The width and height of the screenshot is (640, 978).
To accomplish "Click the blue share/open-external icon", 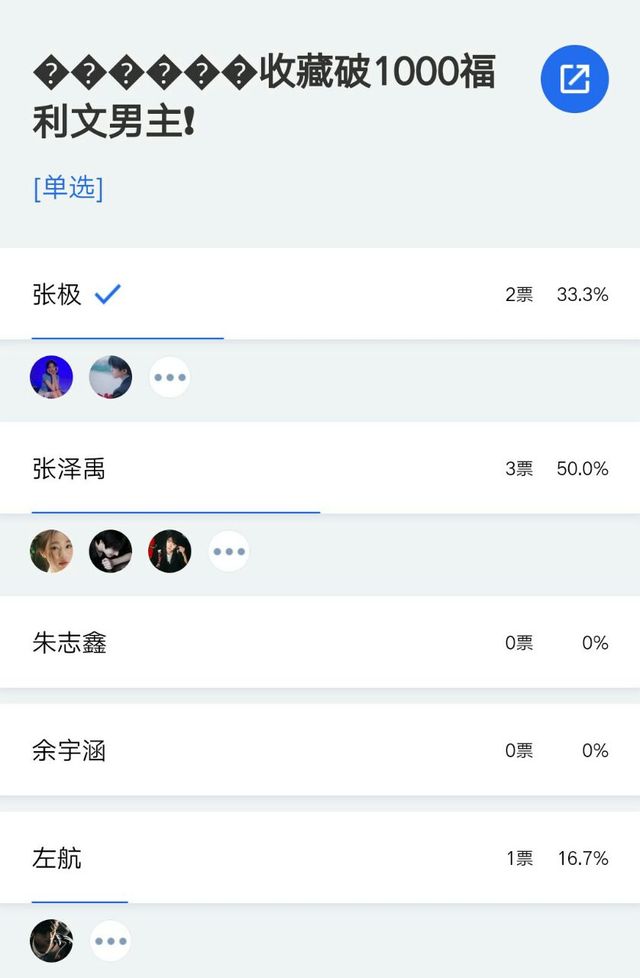I will click(575, 79).
